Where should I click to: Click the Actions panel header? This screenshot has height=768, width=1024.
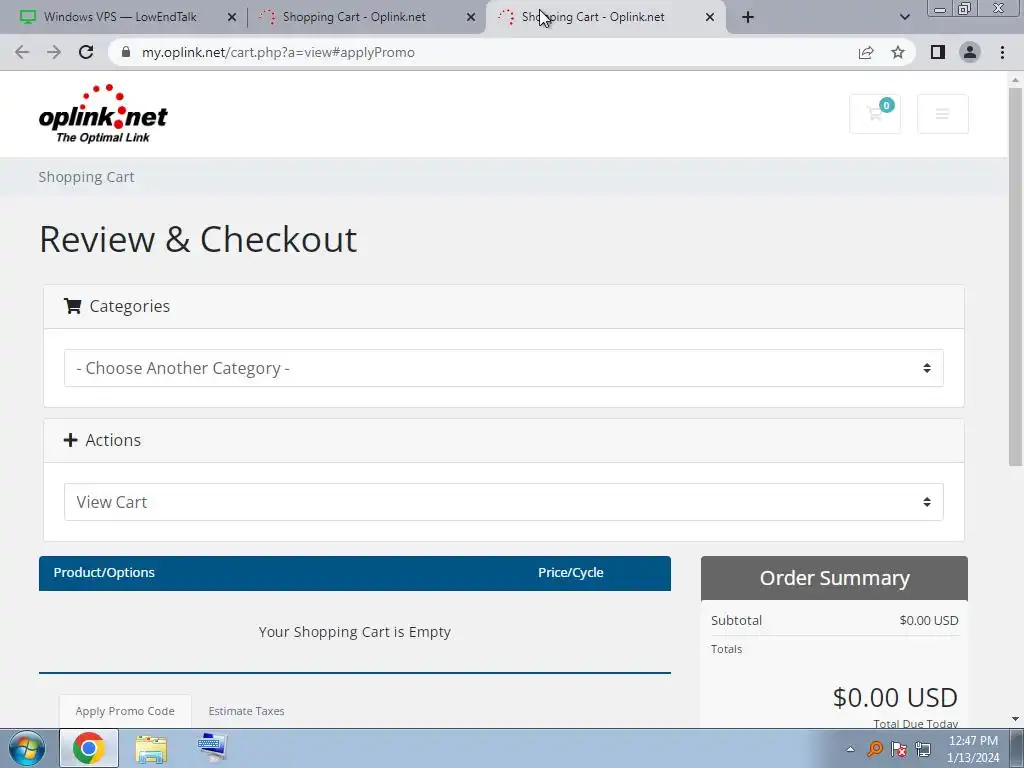click(x=504, y=440)
